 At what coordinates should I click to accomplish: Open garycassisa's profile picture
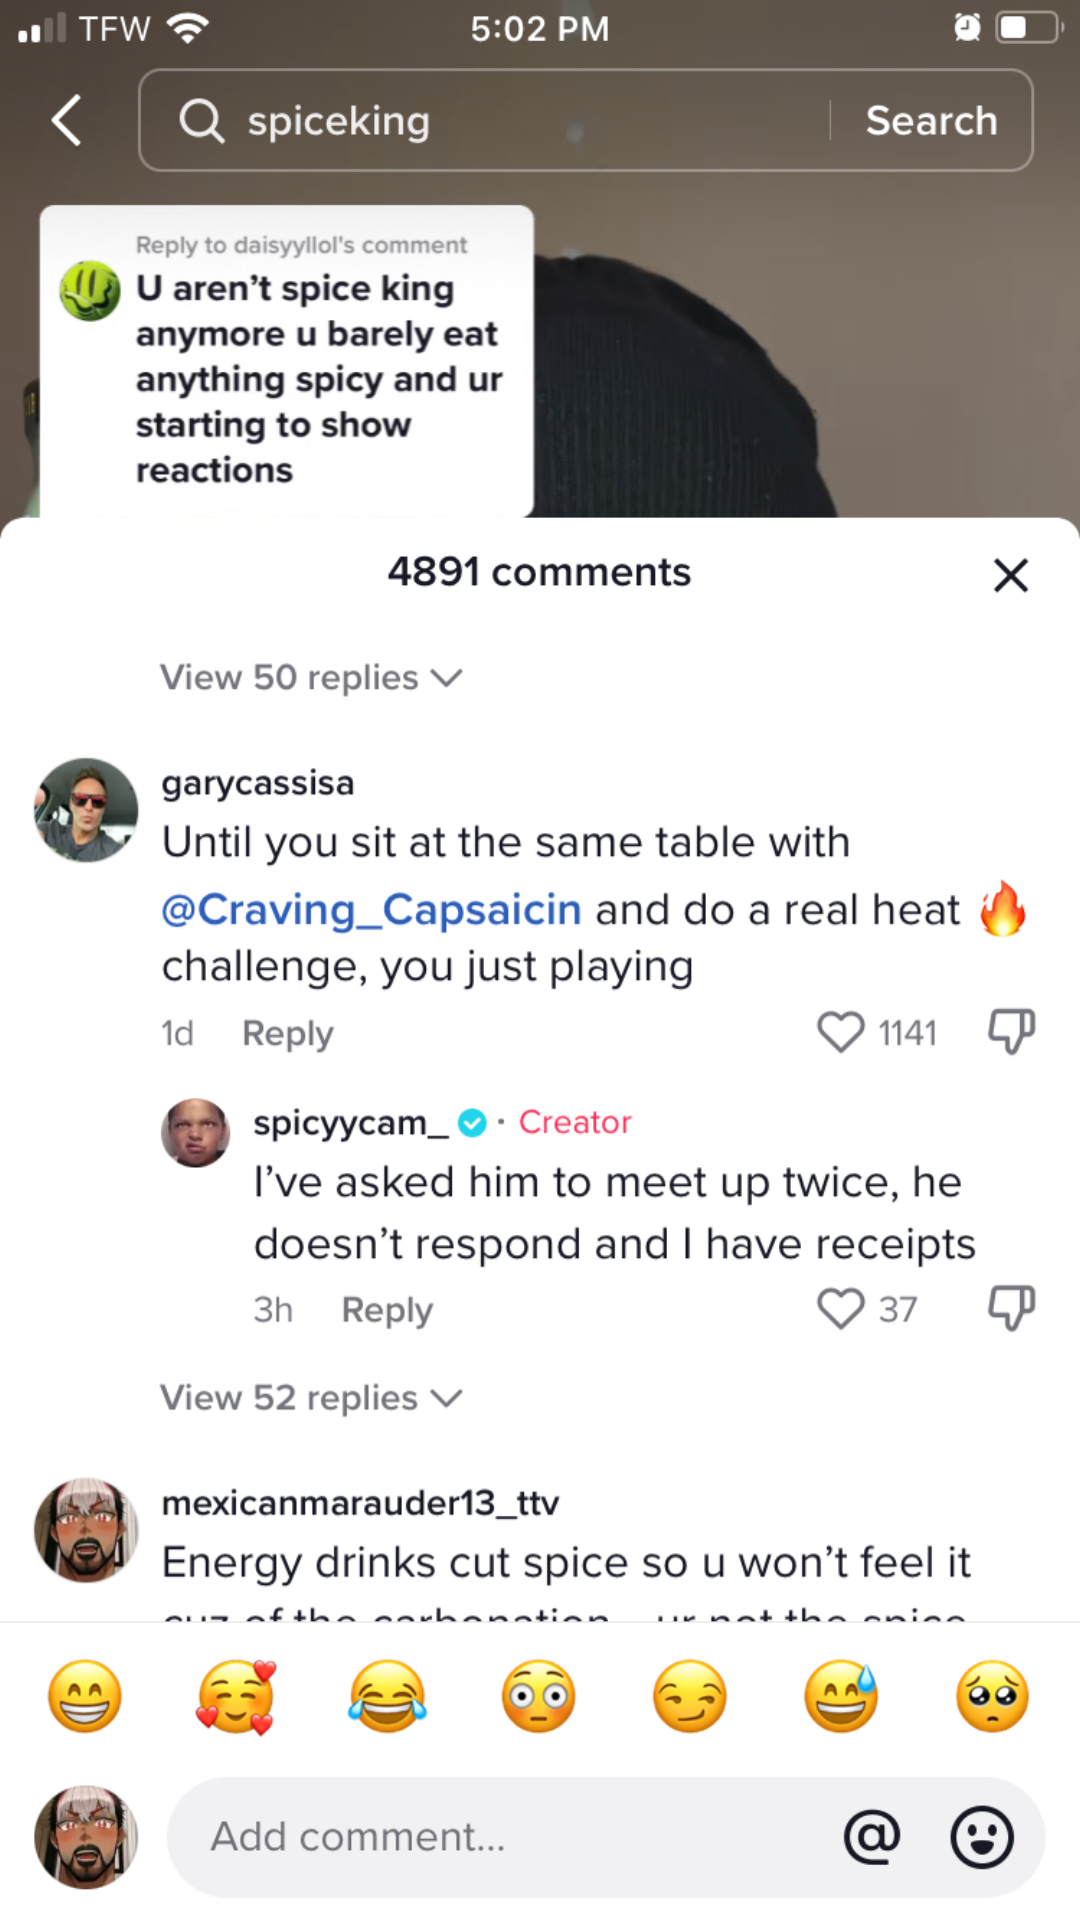(86, 810)
